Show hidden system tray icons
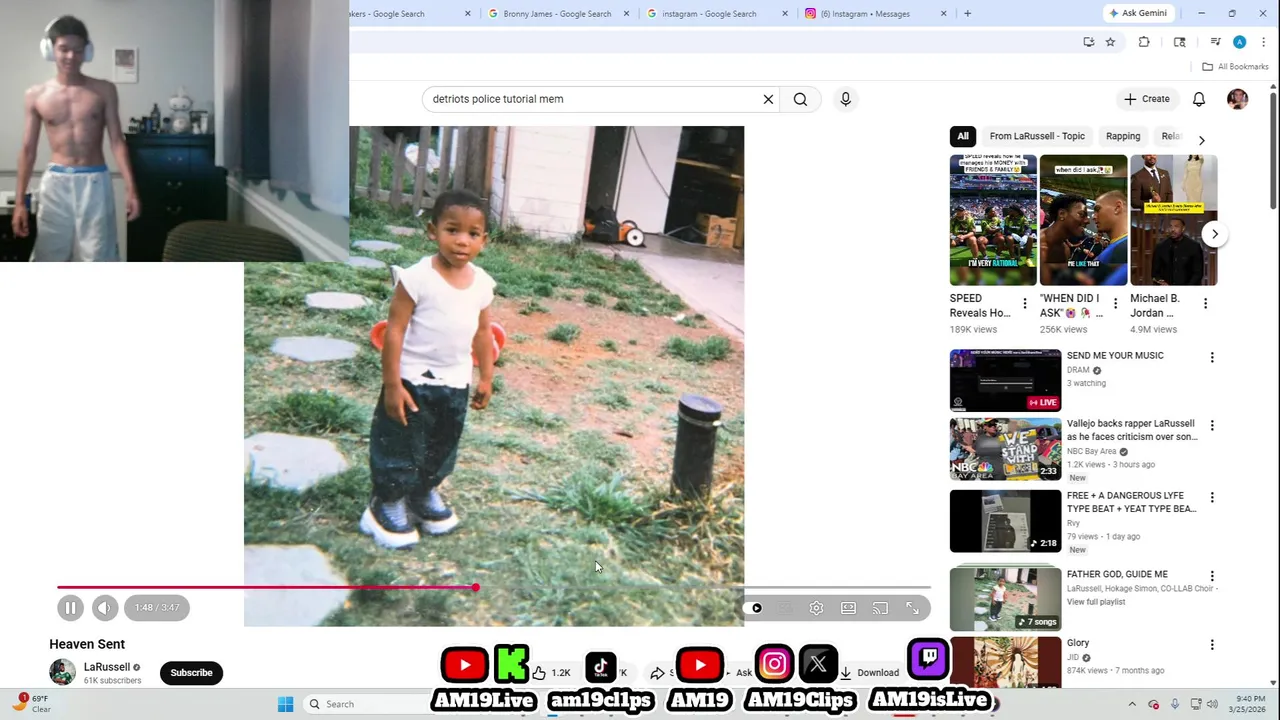The width and height of the screenshot is (1280, 720). click(1132, 704)
